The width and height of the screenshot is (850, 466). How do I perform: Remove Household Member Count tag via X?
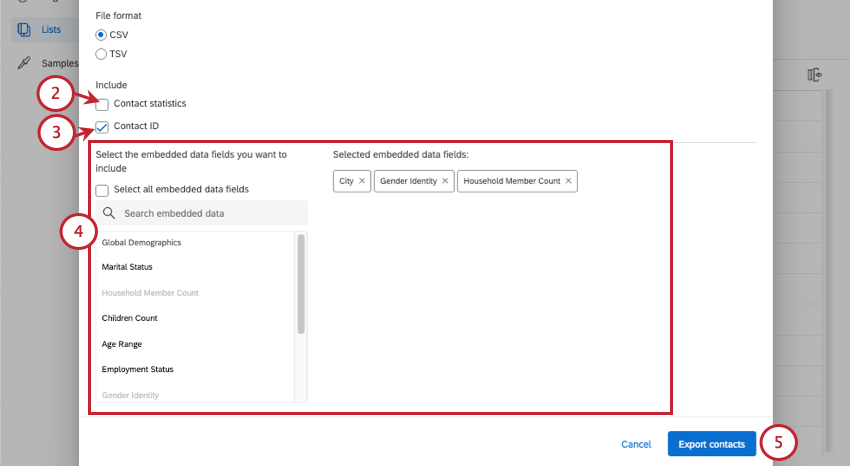pyautogui.click(x=569, y=181)
